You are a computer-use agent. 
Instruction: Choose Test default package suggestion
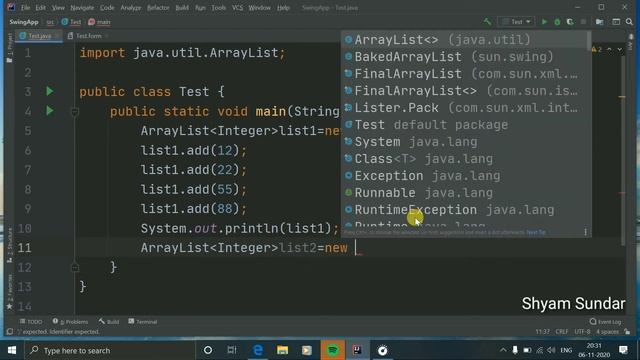click(464, 125)
